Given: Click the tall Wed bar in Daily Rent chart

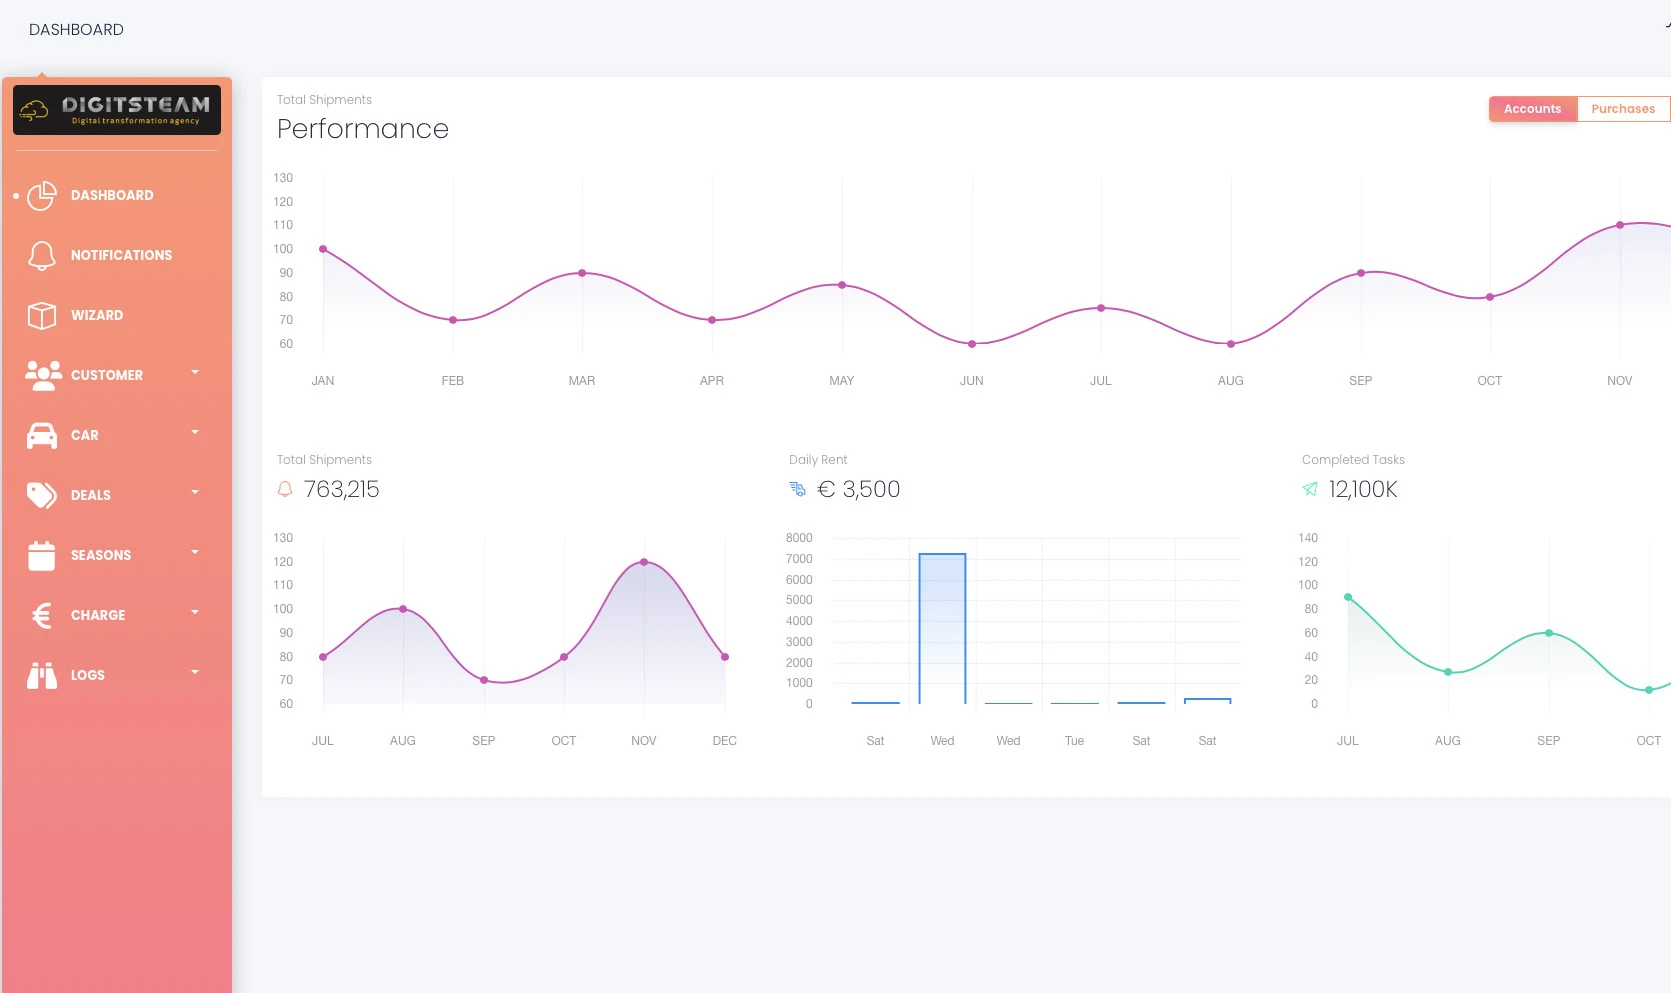Looking at the screenshot, I should [942, 628].
